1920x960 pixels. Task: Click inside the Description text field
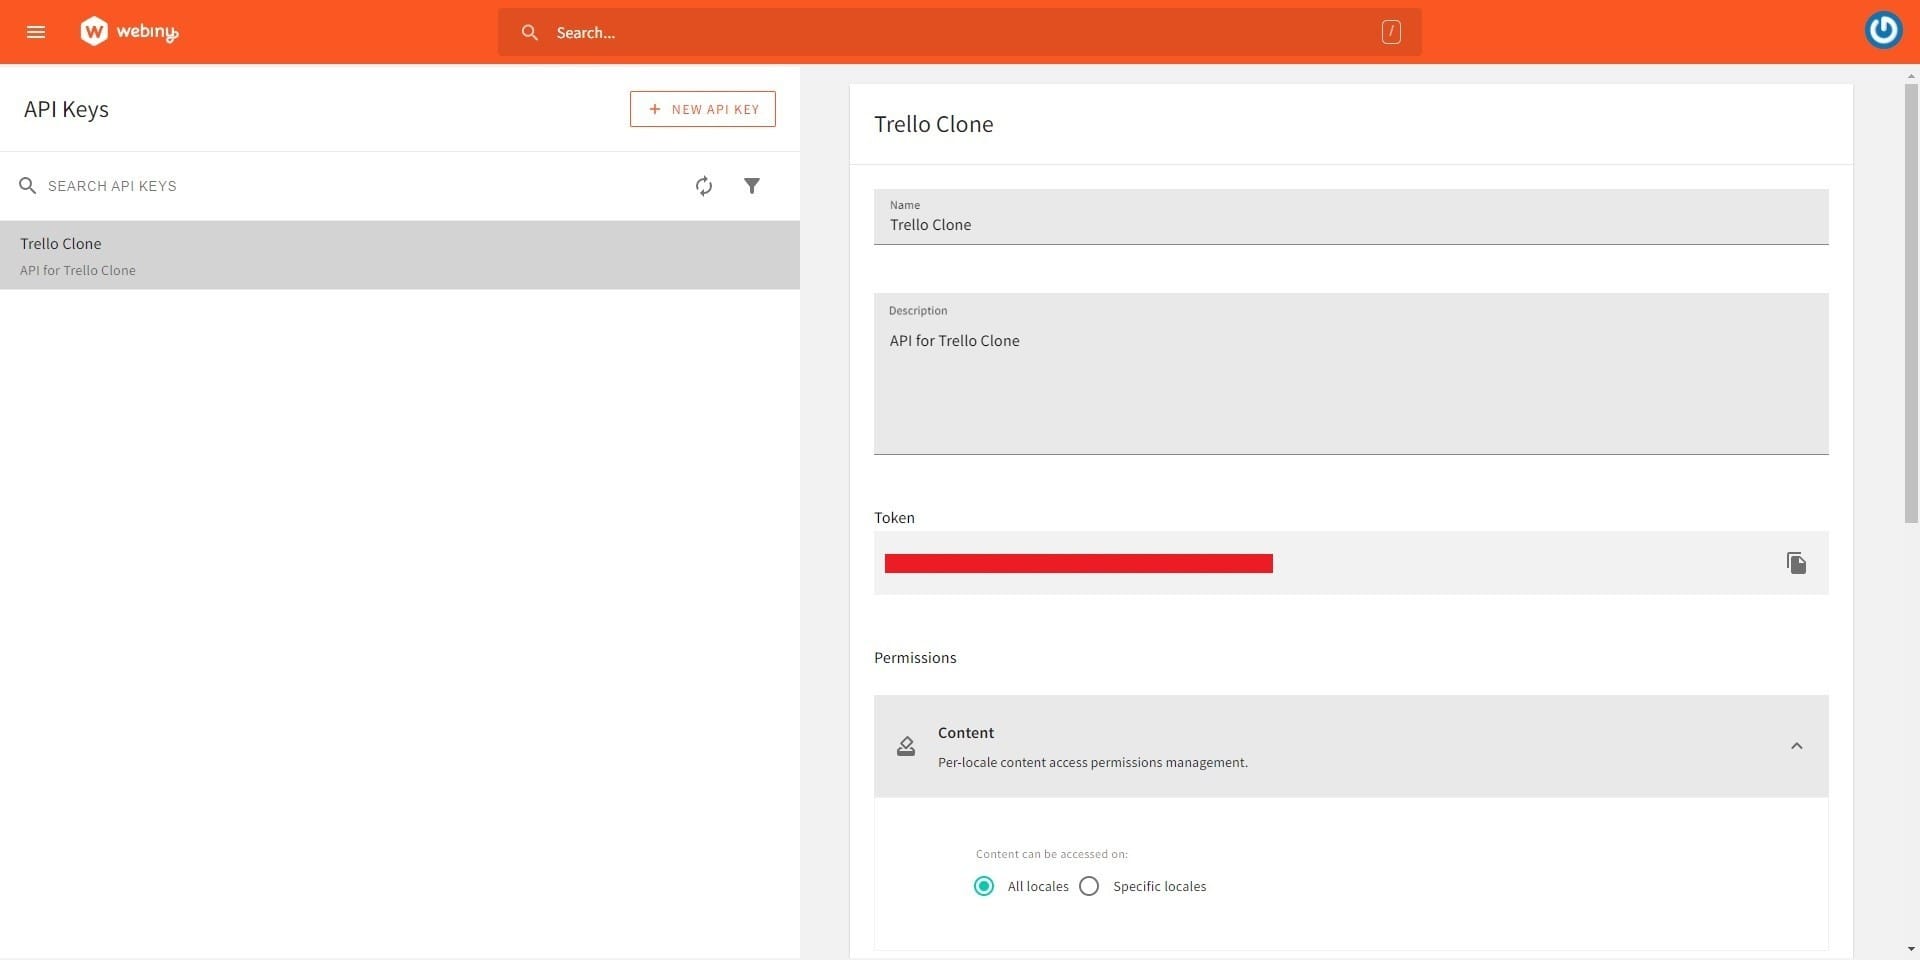1350,373
